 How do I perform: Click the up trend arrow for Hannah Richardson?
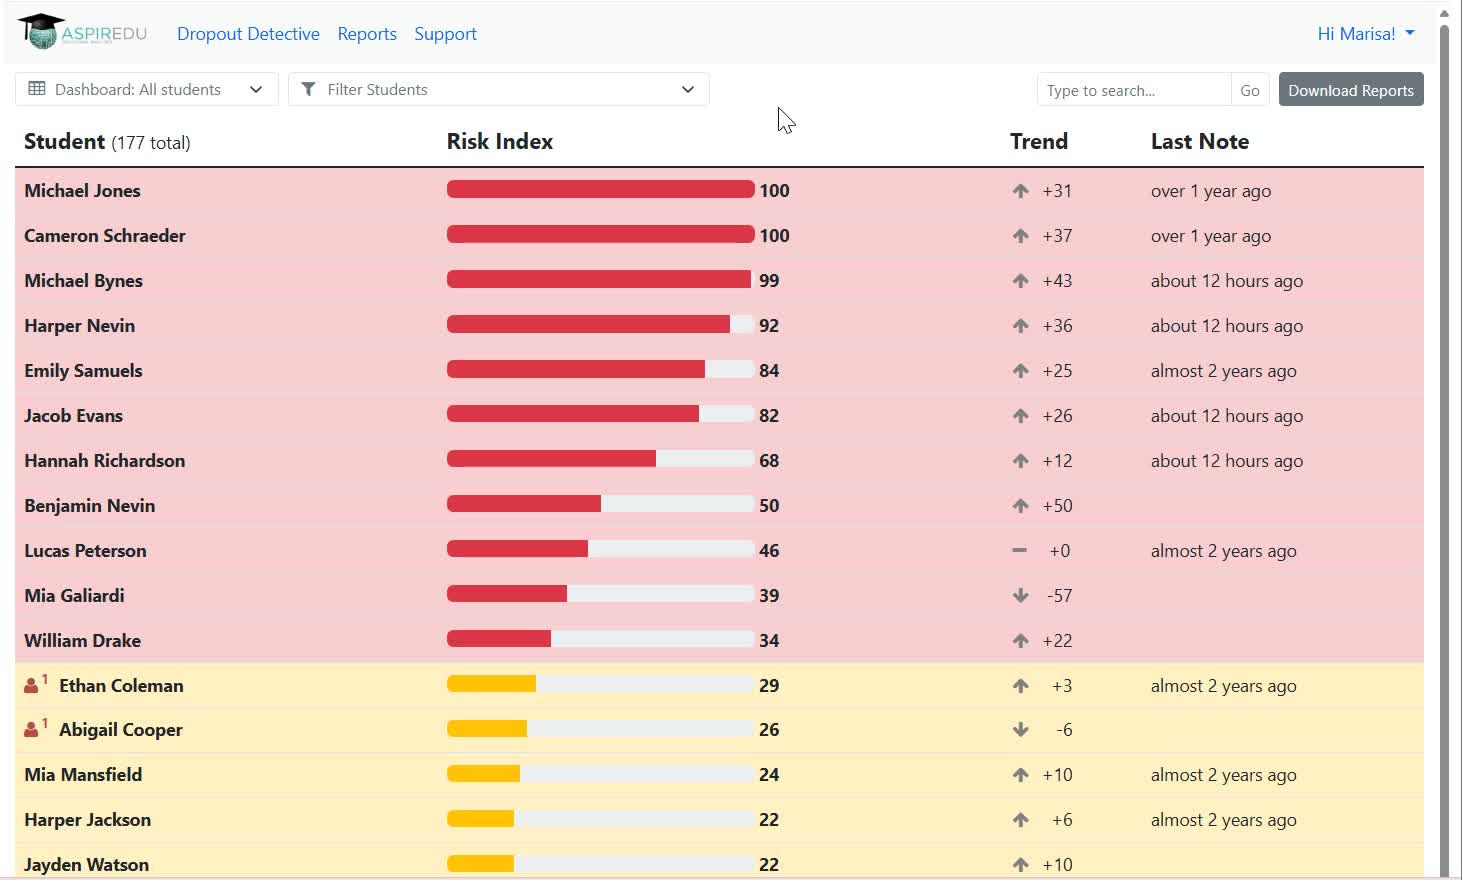pyautogui.click(x=1020, y=460)
